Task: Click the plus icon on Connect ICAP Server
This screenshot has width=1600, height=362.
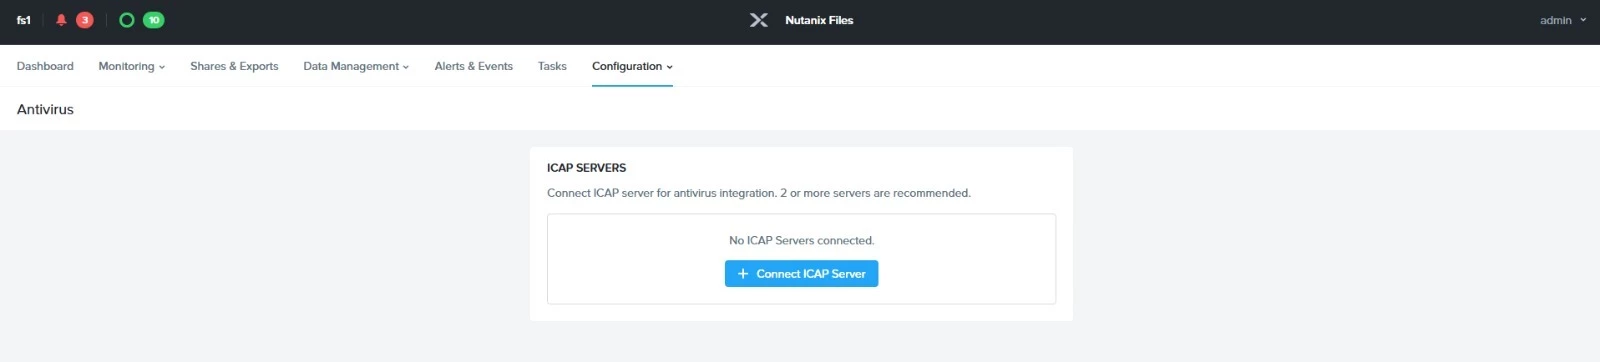Action: pyautogui.click(x=743, y=274)
